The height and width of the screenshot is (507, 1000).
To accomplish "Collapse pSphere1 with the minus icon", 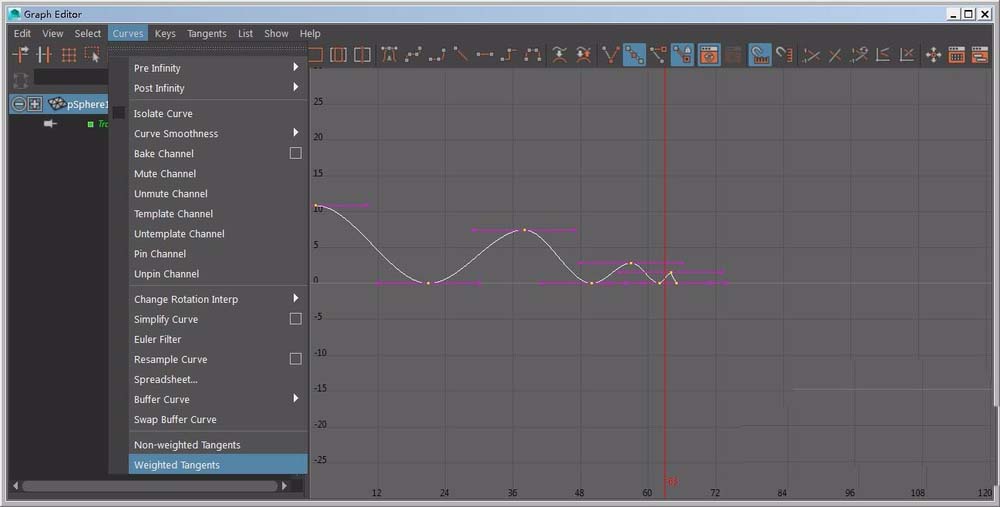I will coord(19,104).
